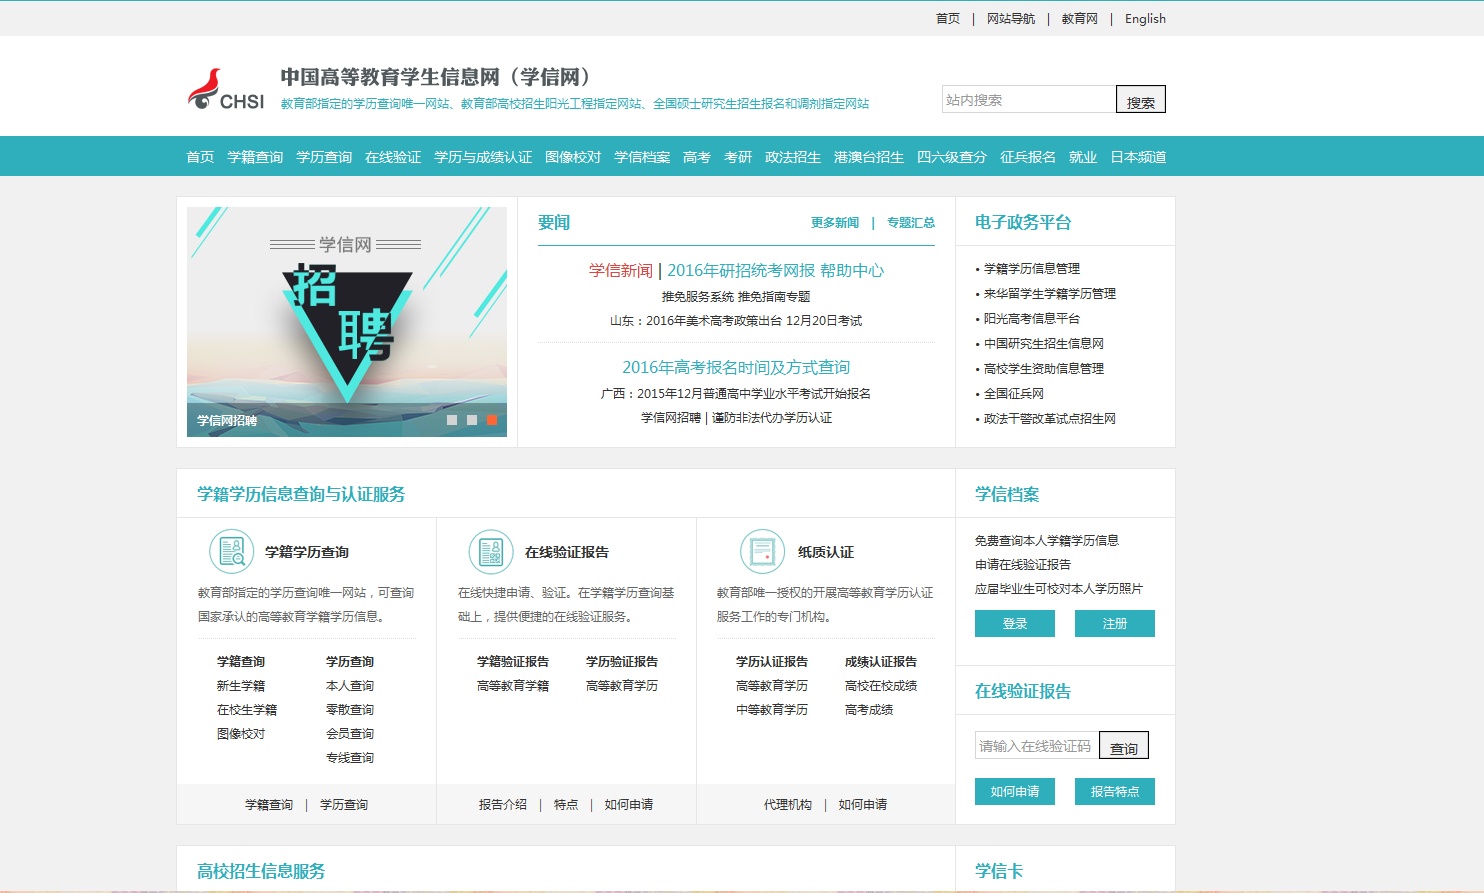Click the 会员查询 link

pos(350,733)
